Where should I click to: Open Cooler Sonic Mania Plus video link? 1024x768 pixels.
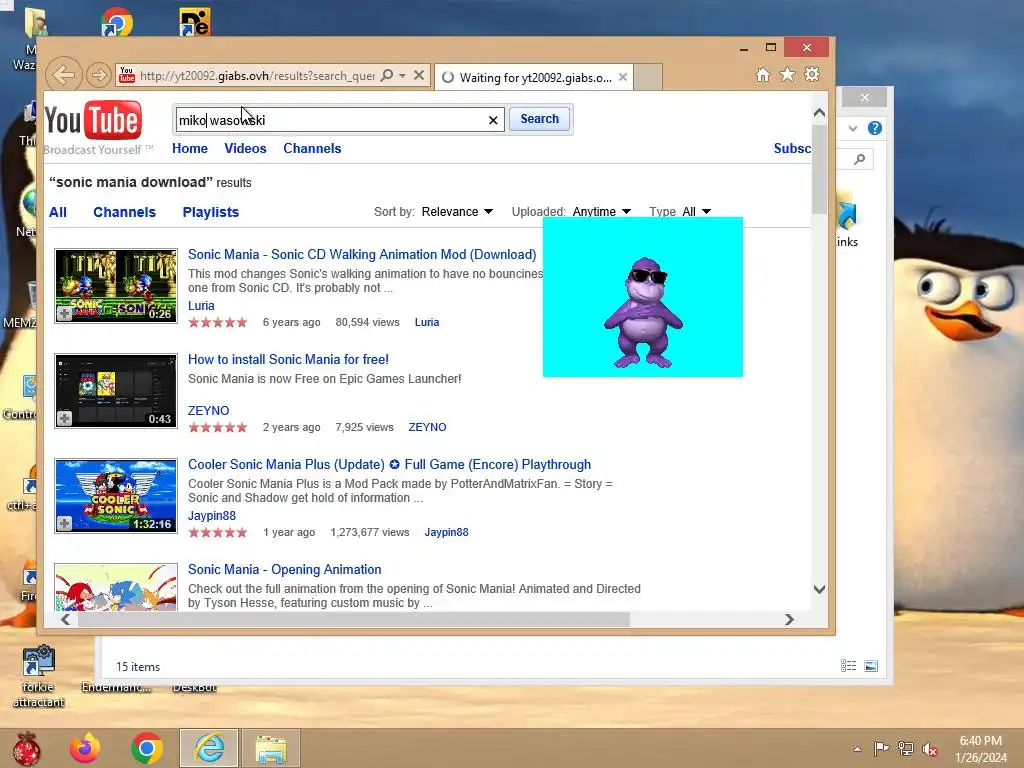(x=389, y=464)
